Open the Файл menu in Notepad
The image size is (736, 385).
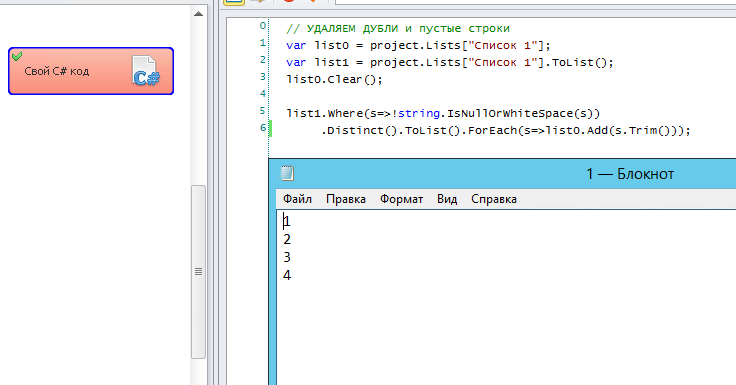(x=297, y=199)
